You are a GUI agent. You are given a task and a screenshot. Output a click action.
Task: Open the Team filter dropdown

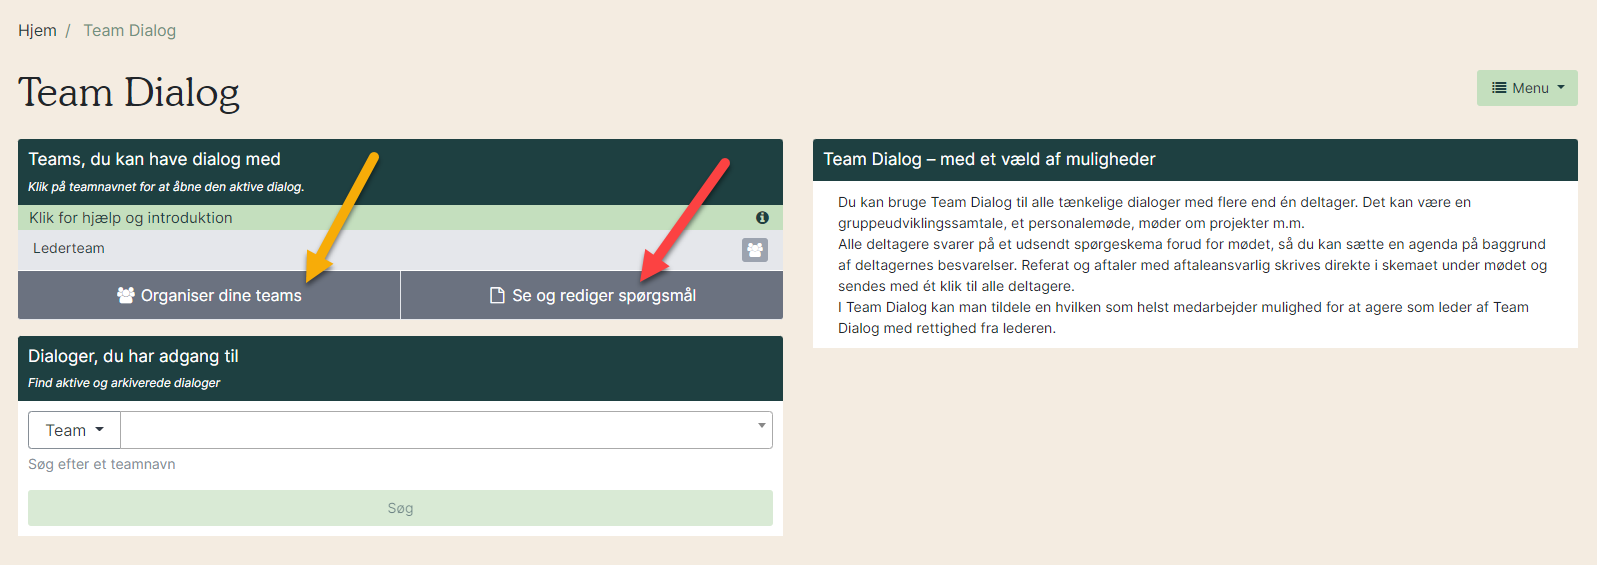click(75, 430)
